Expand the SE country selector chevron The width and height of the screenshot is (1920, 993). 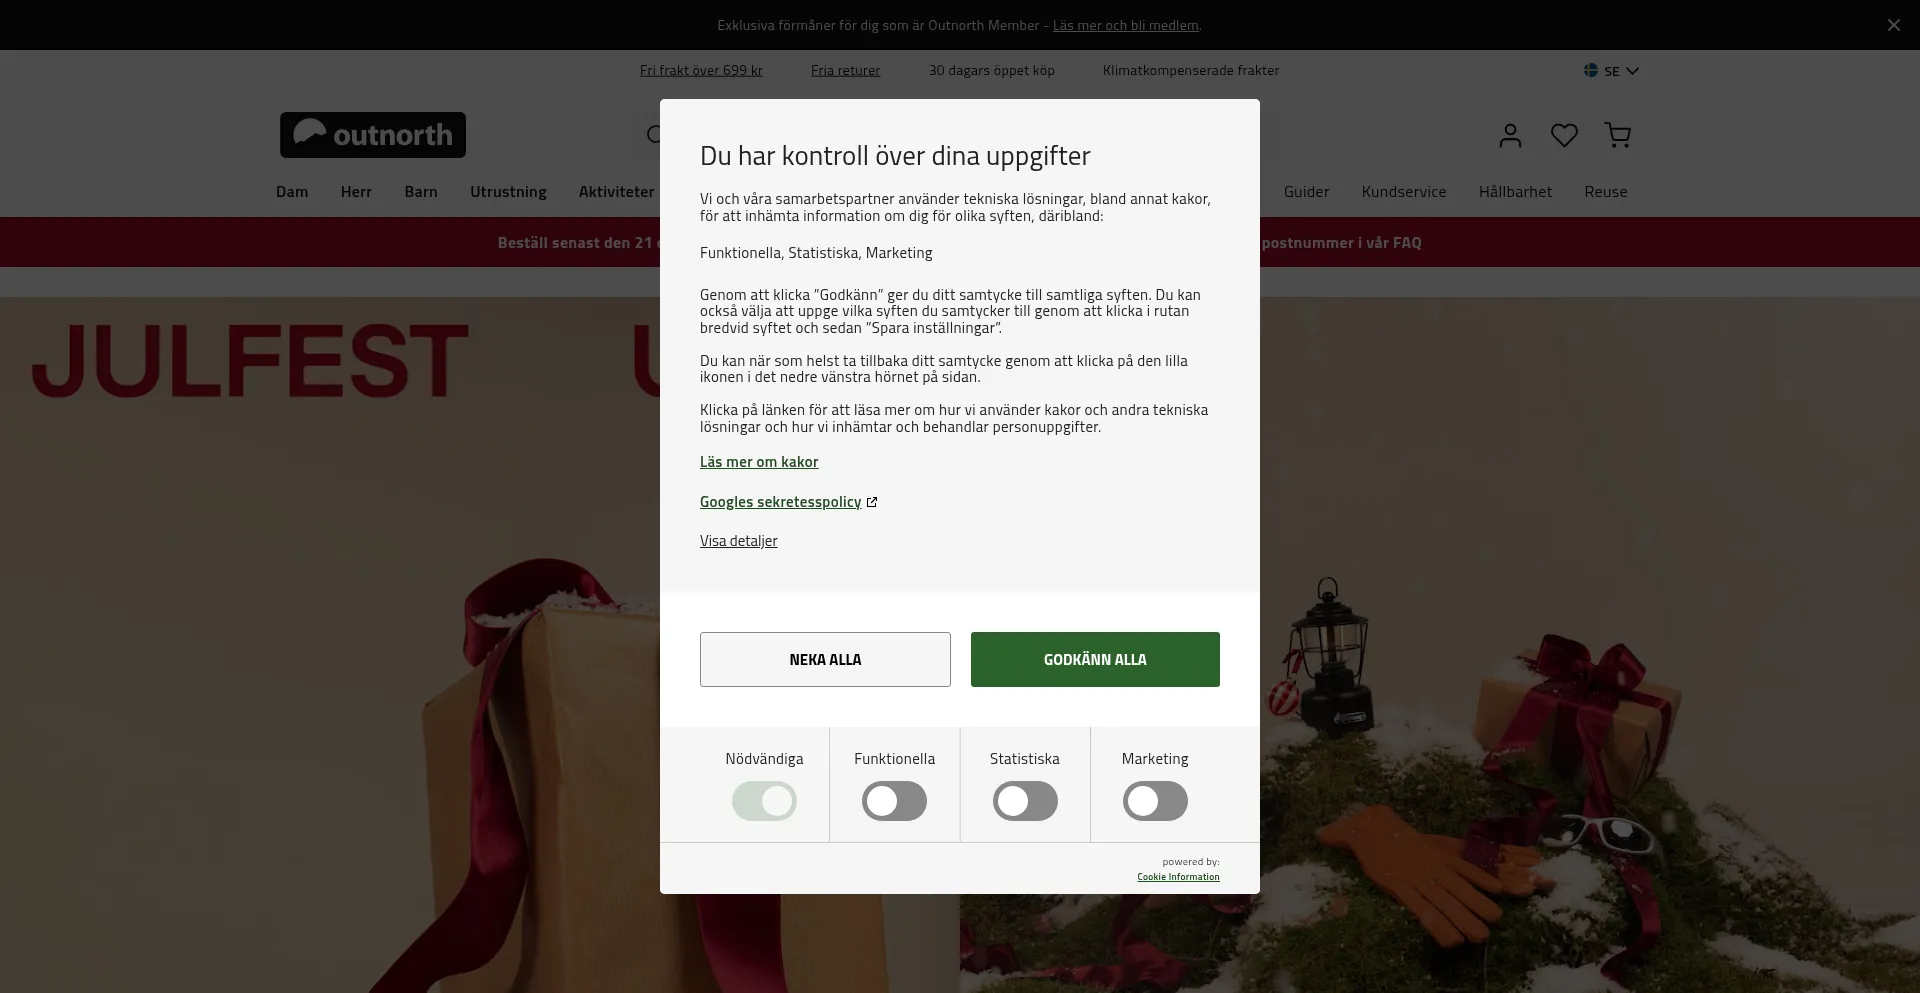(x=1632, y=71)
